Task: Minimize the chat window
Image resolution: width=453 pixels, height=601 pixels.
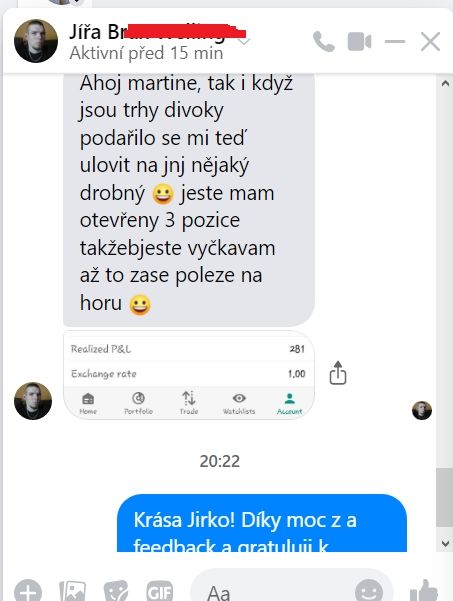Action: click(395, 41)
